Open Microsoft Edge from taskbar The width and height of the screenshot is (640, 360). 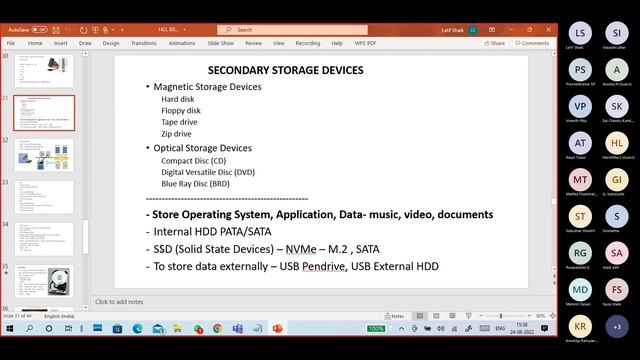click(137, 328)
